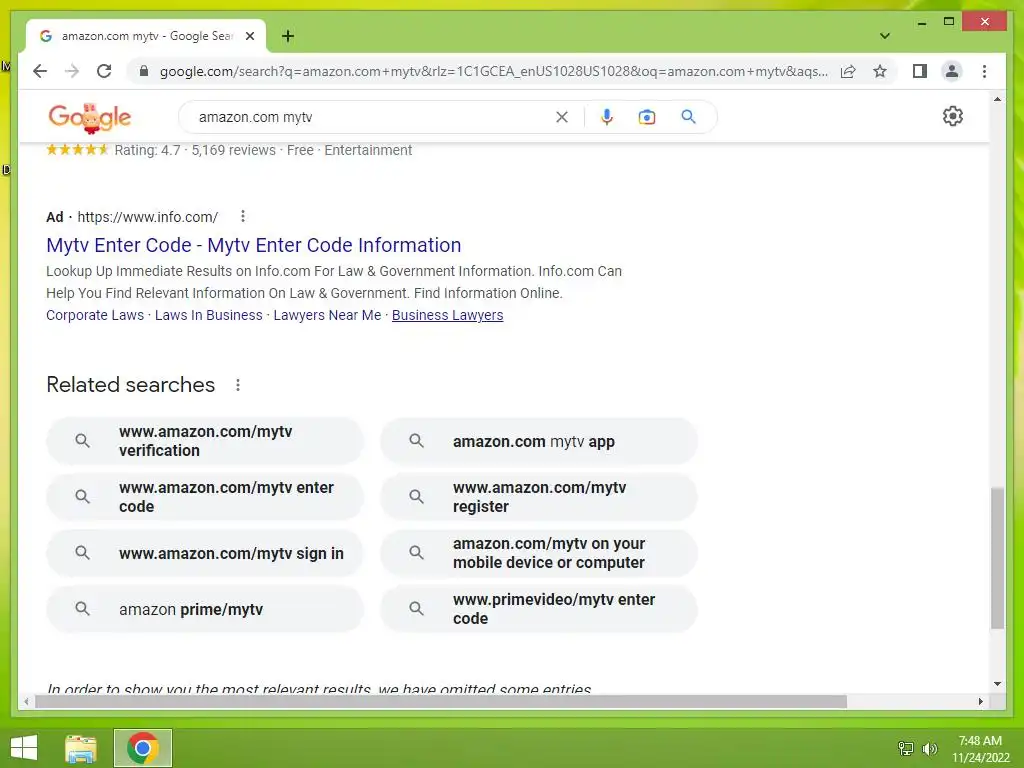The width and height of the screenshot is (1024, 768).
Task: Click the vertical page scrollbar thumb
Action: pos(997,558)
